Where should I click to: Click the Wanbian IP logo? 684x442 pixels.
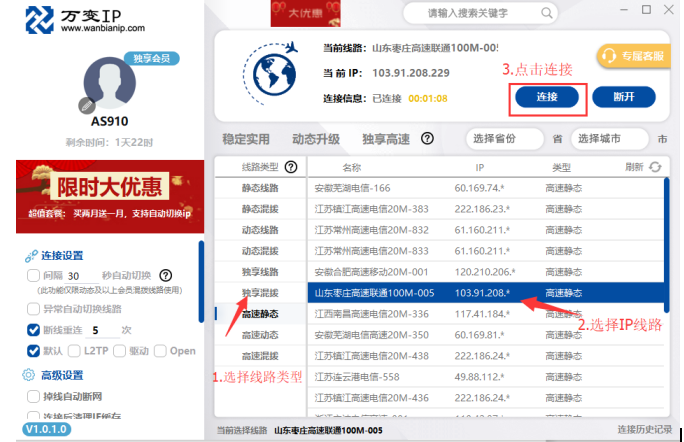[85, 20]
